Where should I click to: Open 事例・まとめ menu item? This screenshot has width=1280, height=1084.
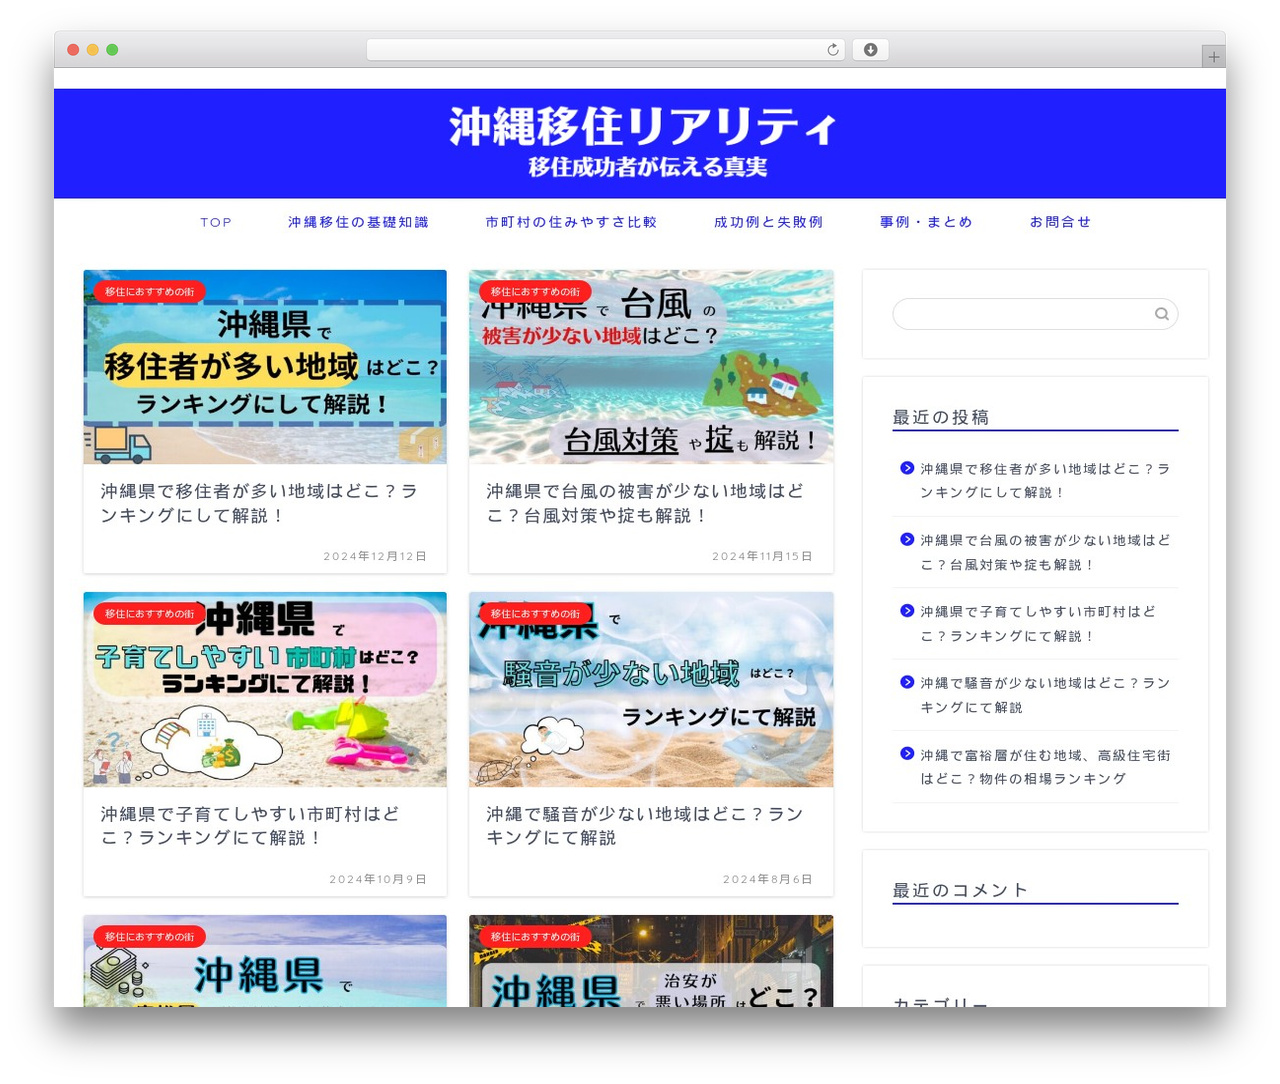tap(926, 222)
